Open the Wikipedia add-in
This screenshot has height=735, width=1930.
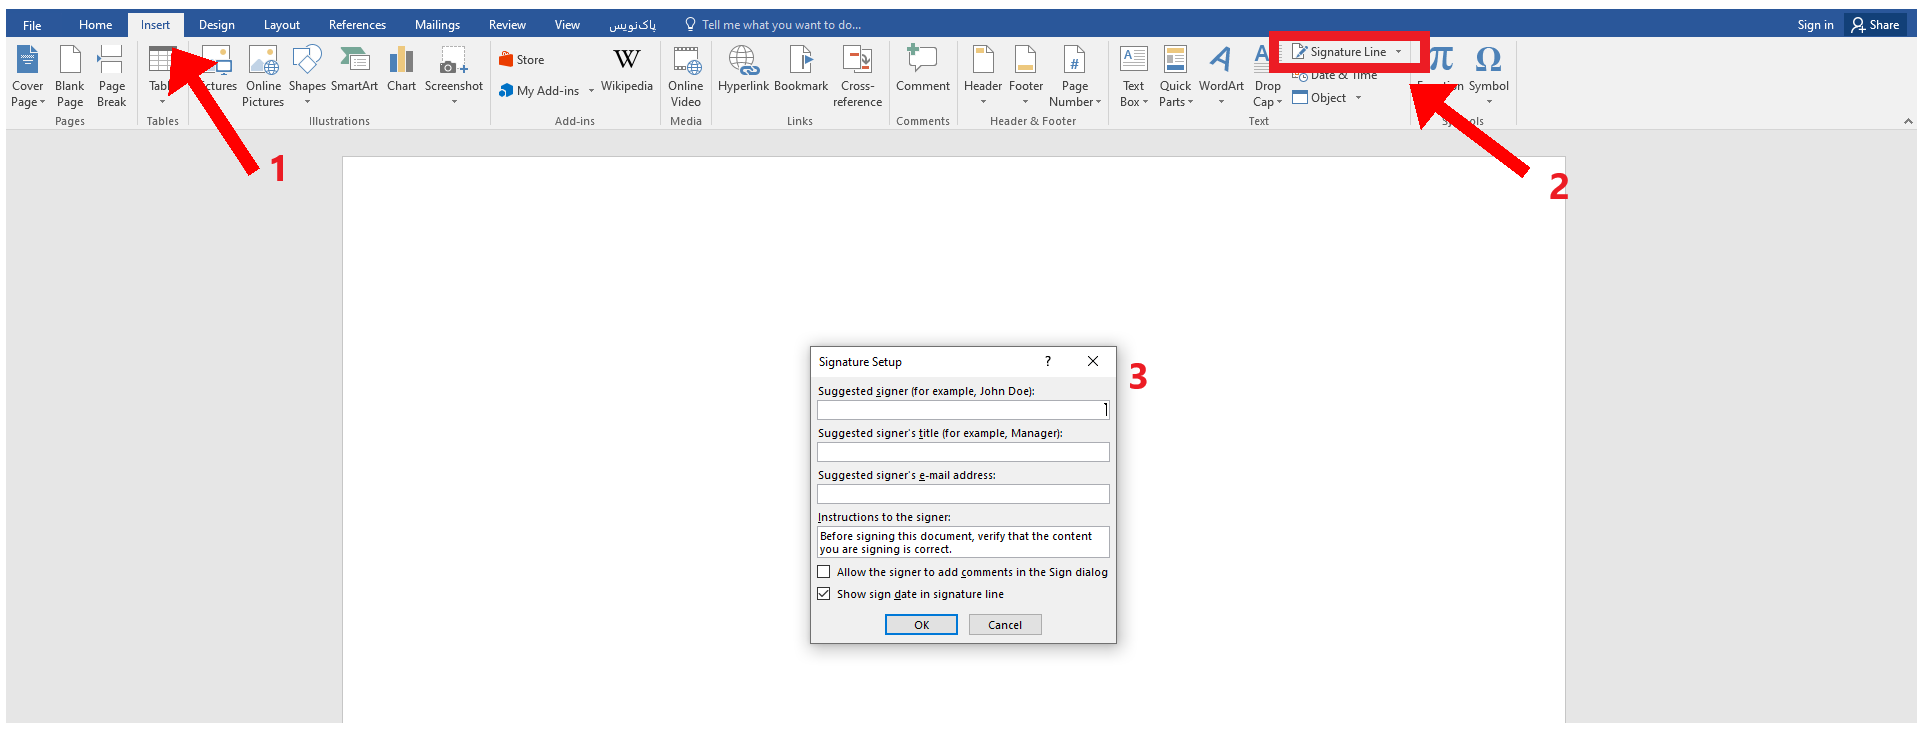coord(627,70)
